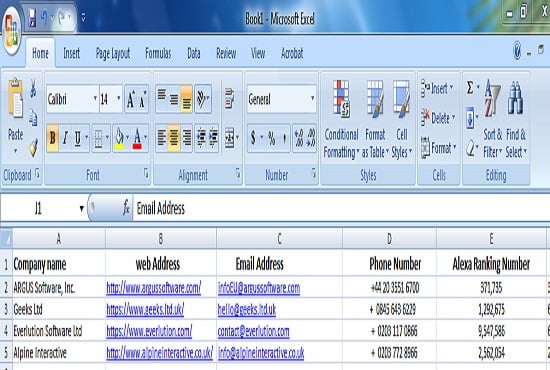Screen dimensions: 550x370
Task: Open the everlution.com web link
Action: pyautogui.click(x=149, y=331)
